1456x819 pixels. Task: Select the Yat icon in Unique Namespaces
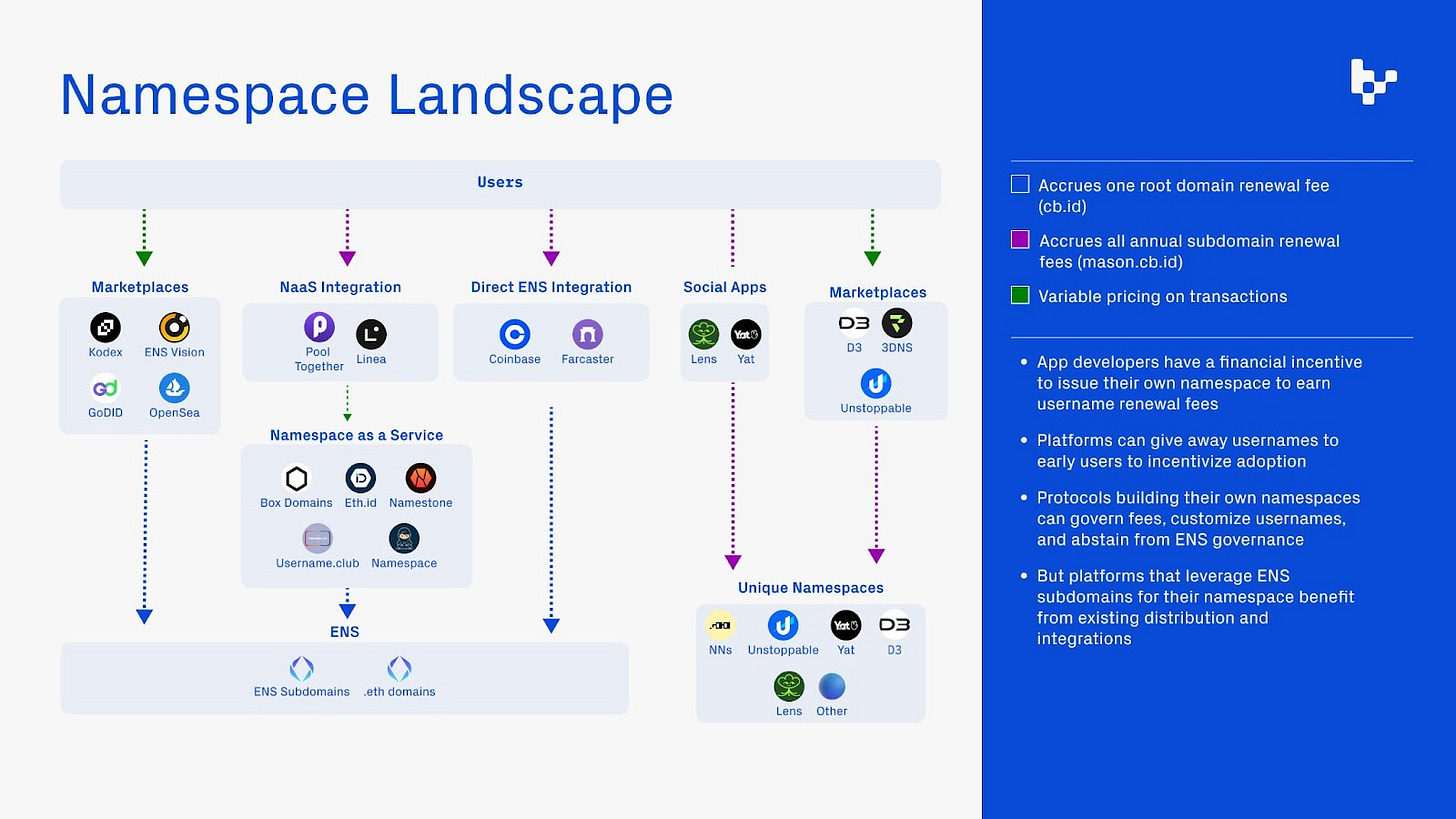846,625
